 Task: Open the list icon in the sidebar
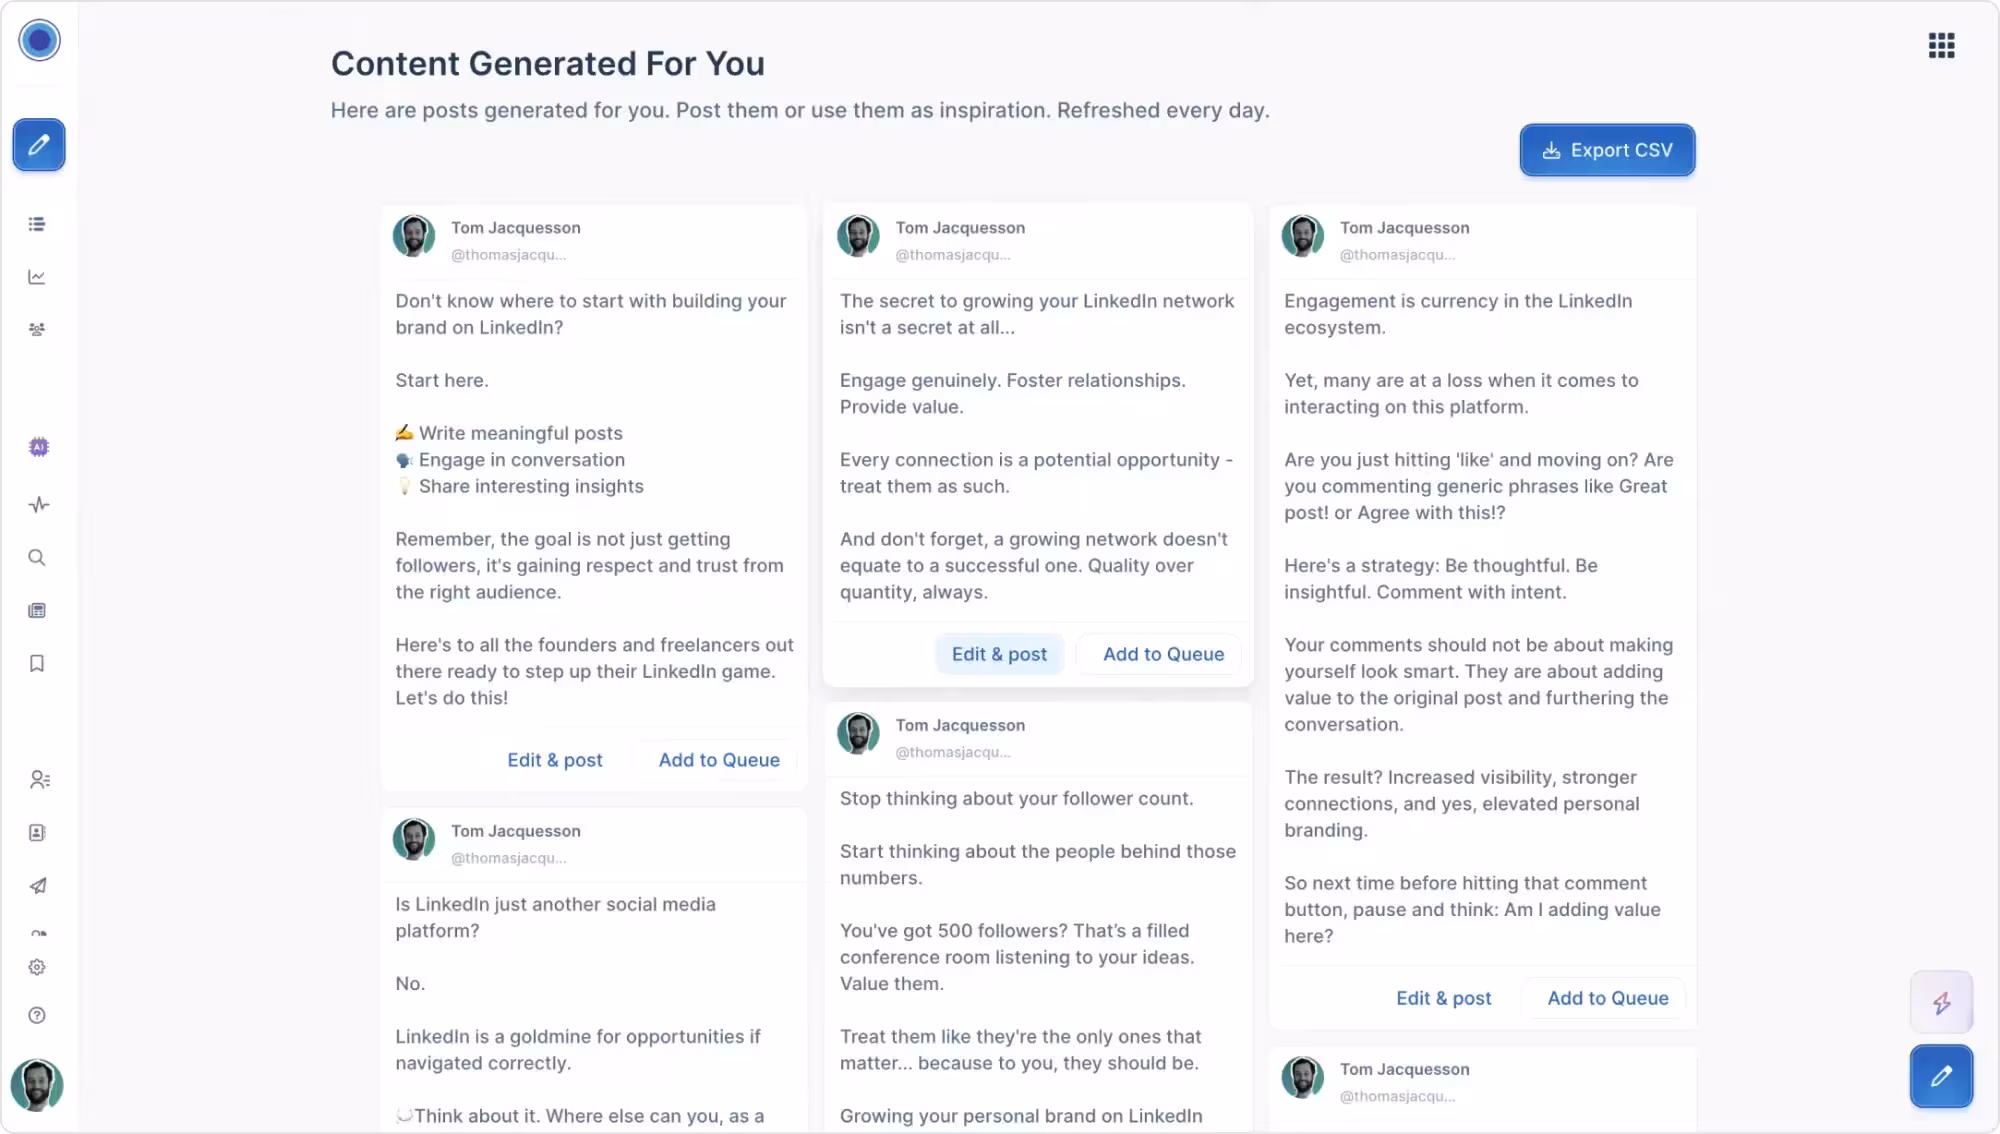(x=37, y=224)
